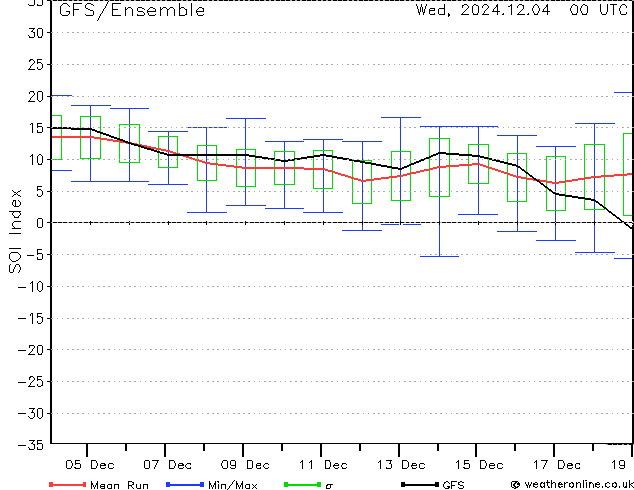Click the Min/Max legend label
The image size is (634, 490).
point(232,485)
